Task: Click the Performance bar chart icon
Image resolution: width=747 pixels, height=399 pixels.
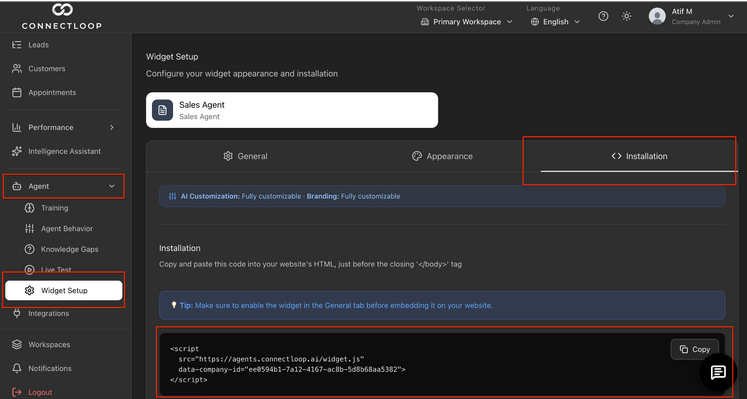Action: click(17, 128)
